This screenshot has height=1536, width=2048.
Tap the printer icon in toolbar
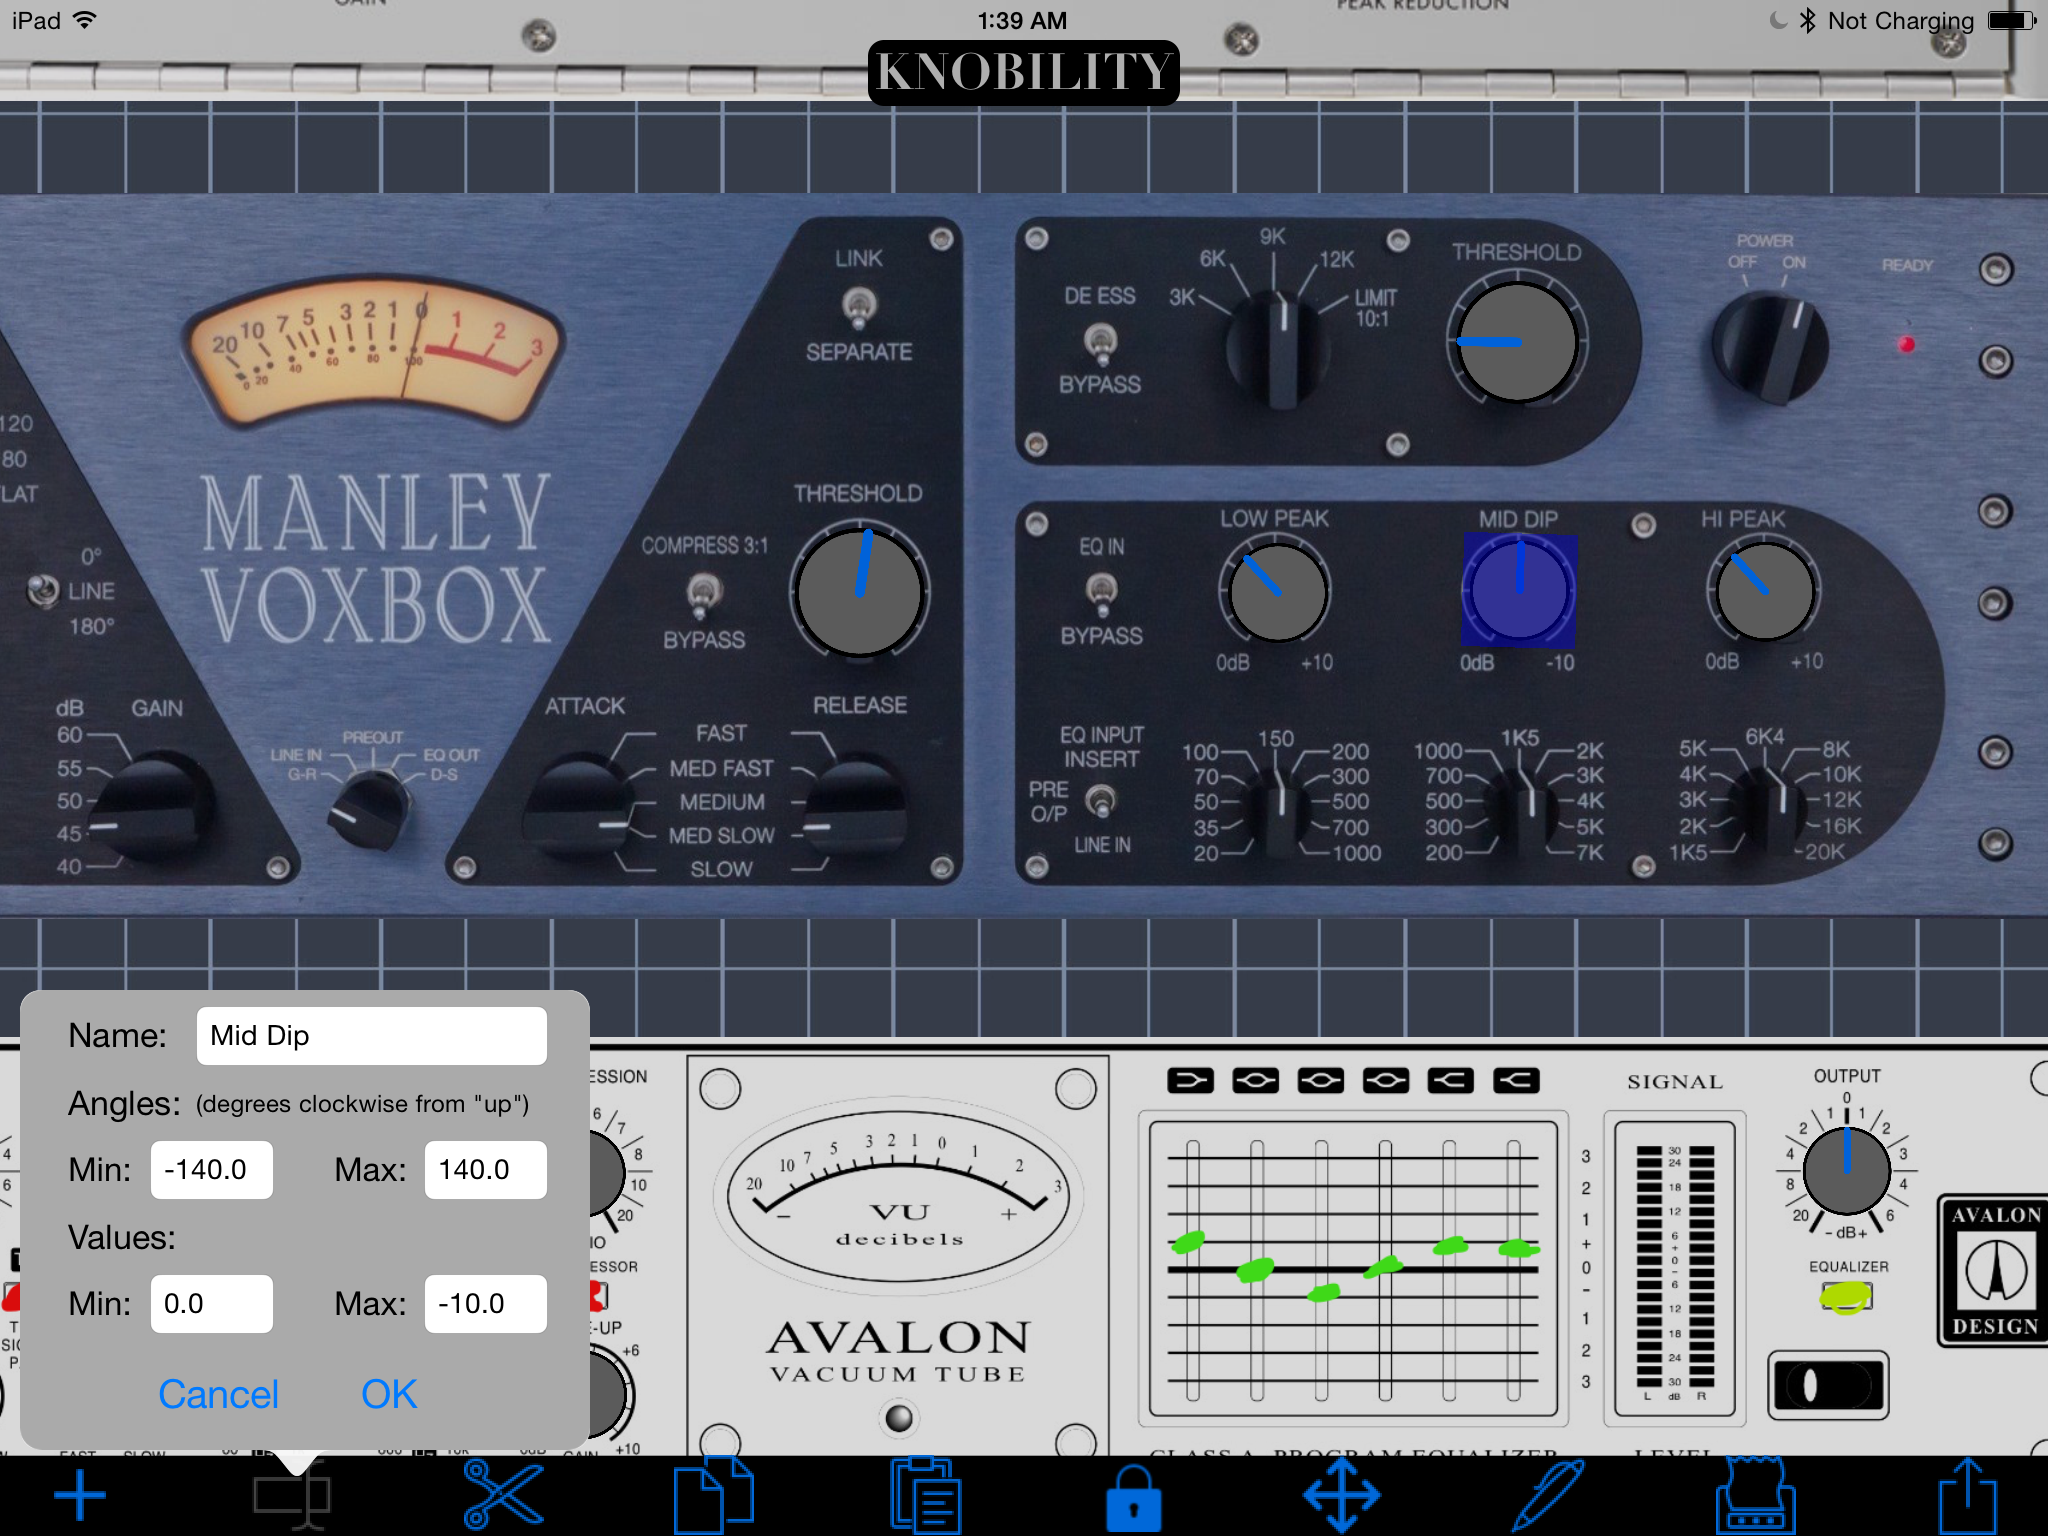coord(1756,1496)
